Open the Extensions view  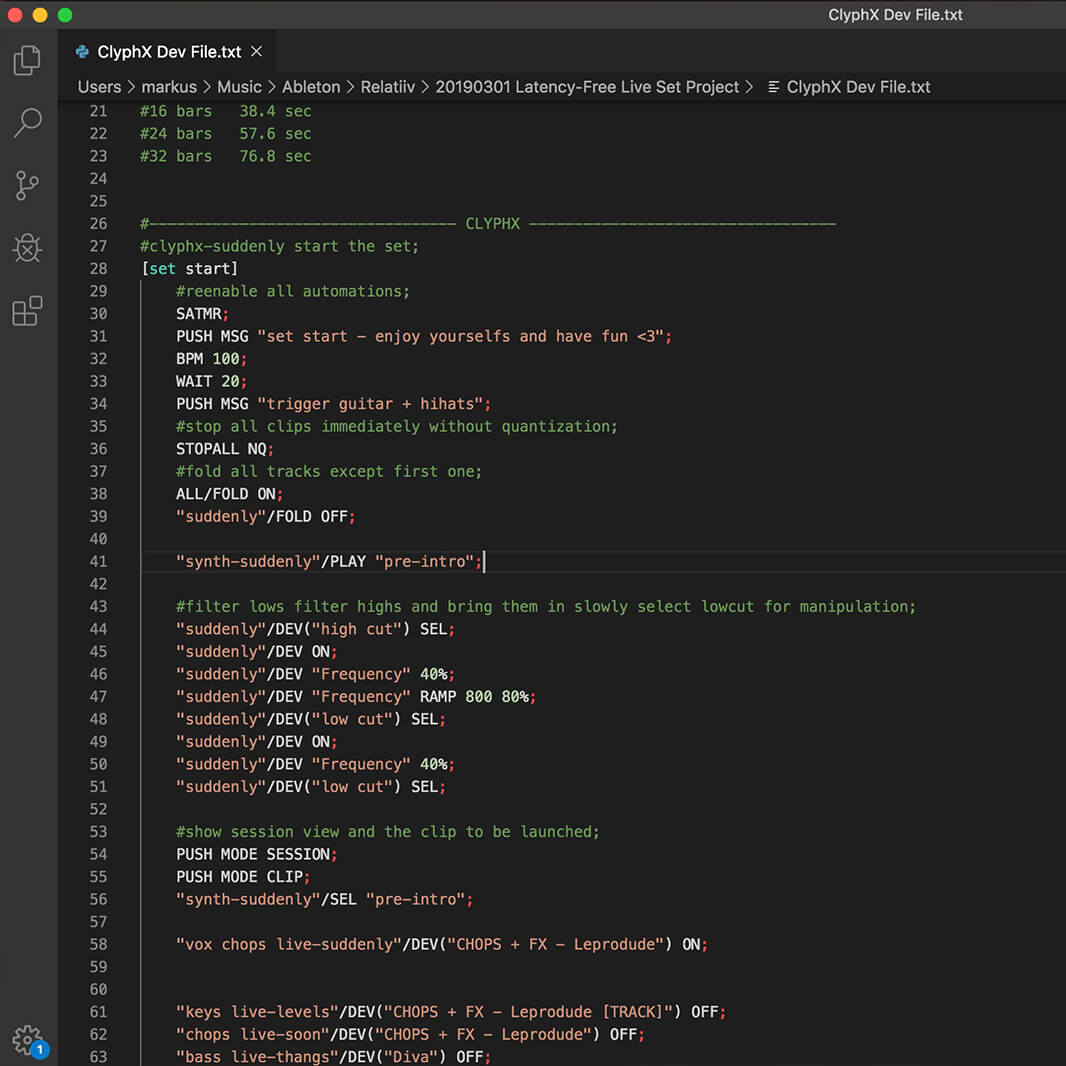27,311
